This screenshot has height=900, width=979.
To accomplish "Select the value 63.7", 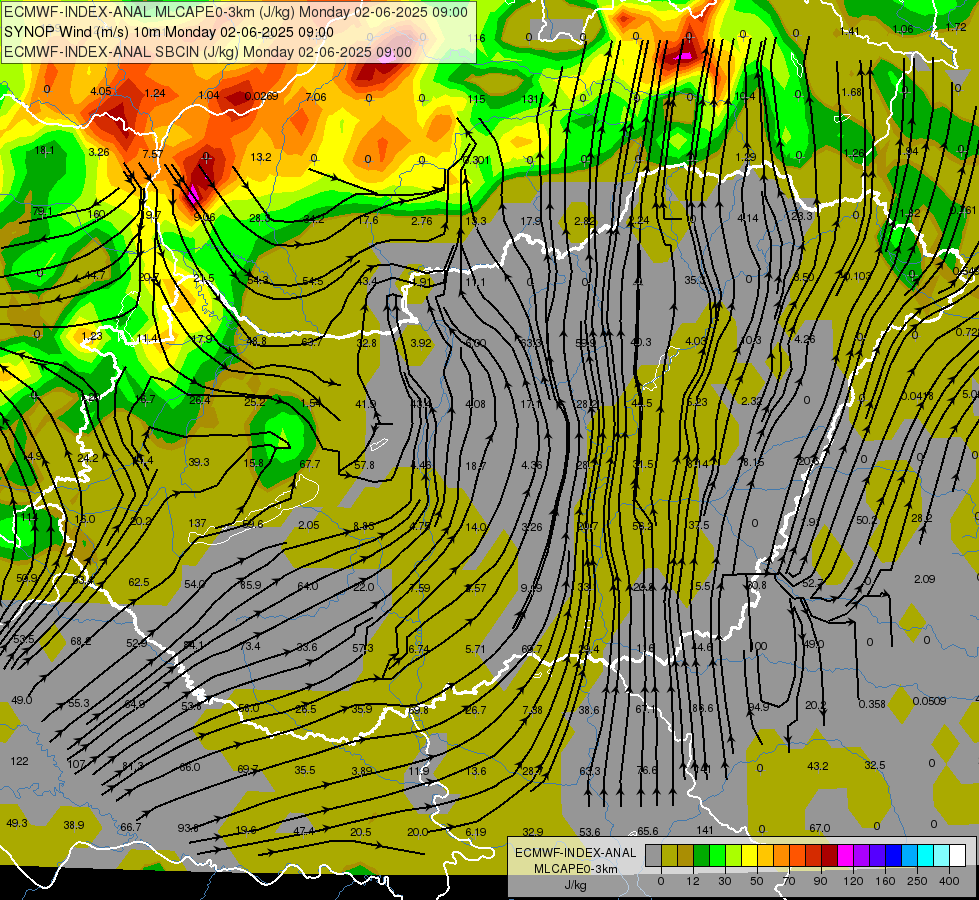I will [x=312, y=342].
